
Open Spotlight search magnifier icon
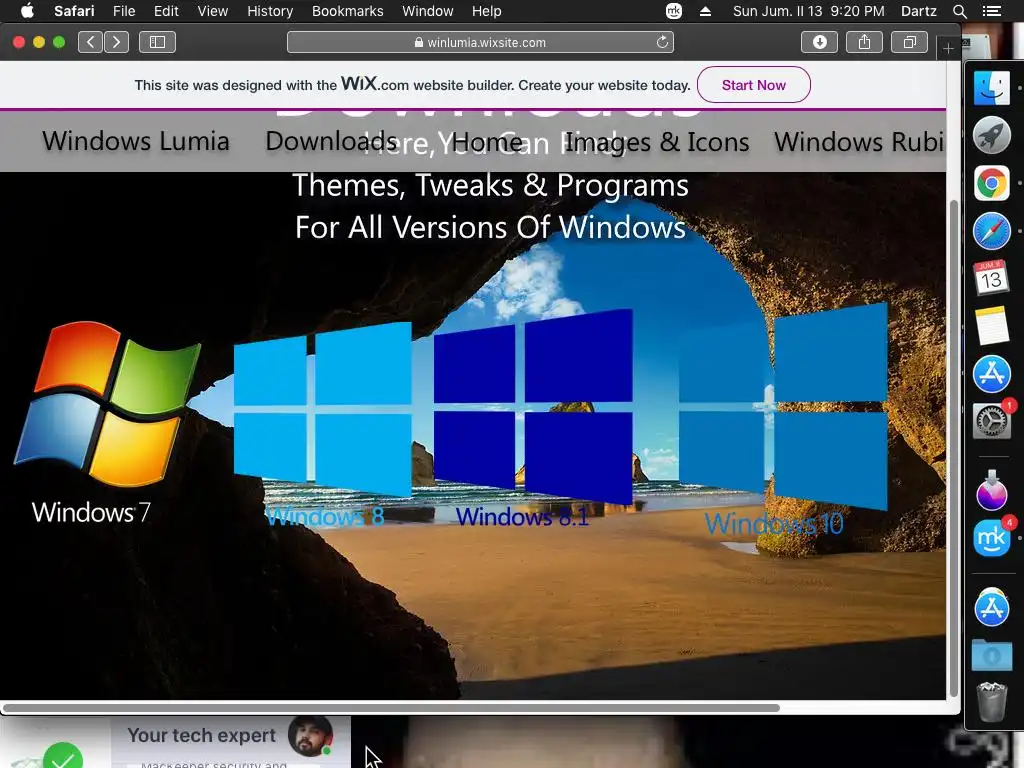[959, 11]
